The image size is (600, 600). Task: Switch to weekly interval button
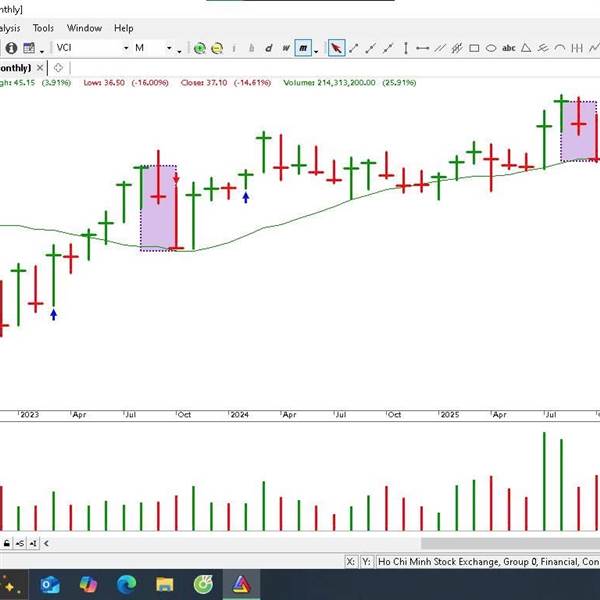coord(285,48)
